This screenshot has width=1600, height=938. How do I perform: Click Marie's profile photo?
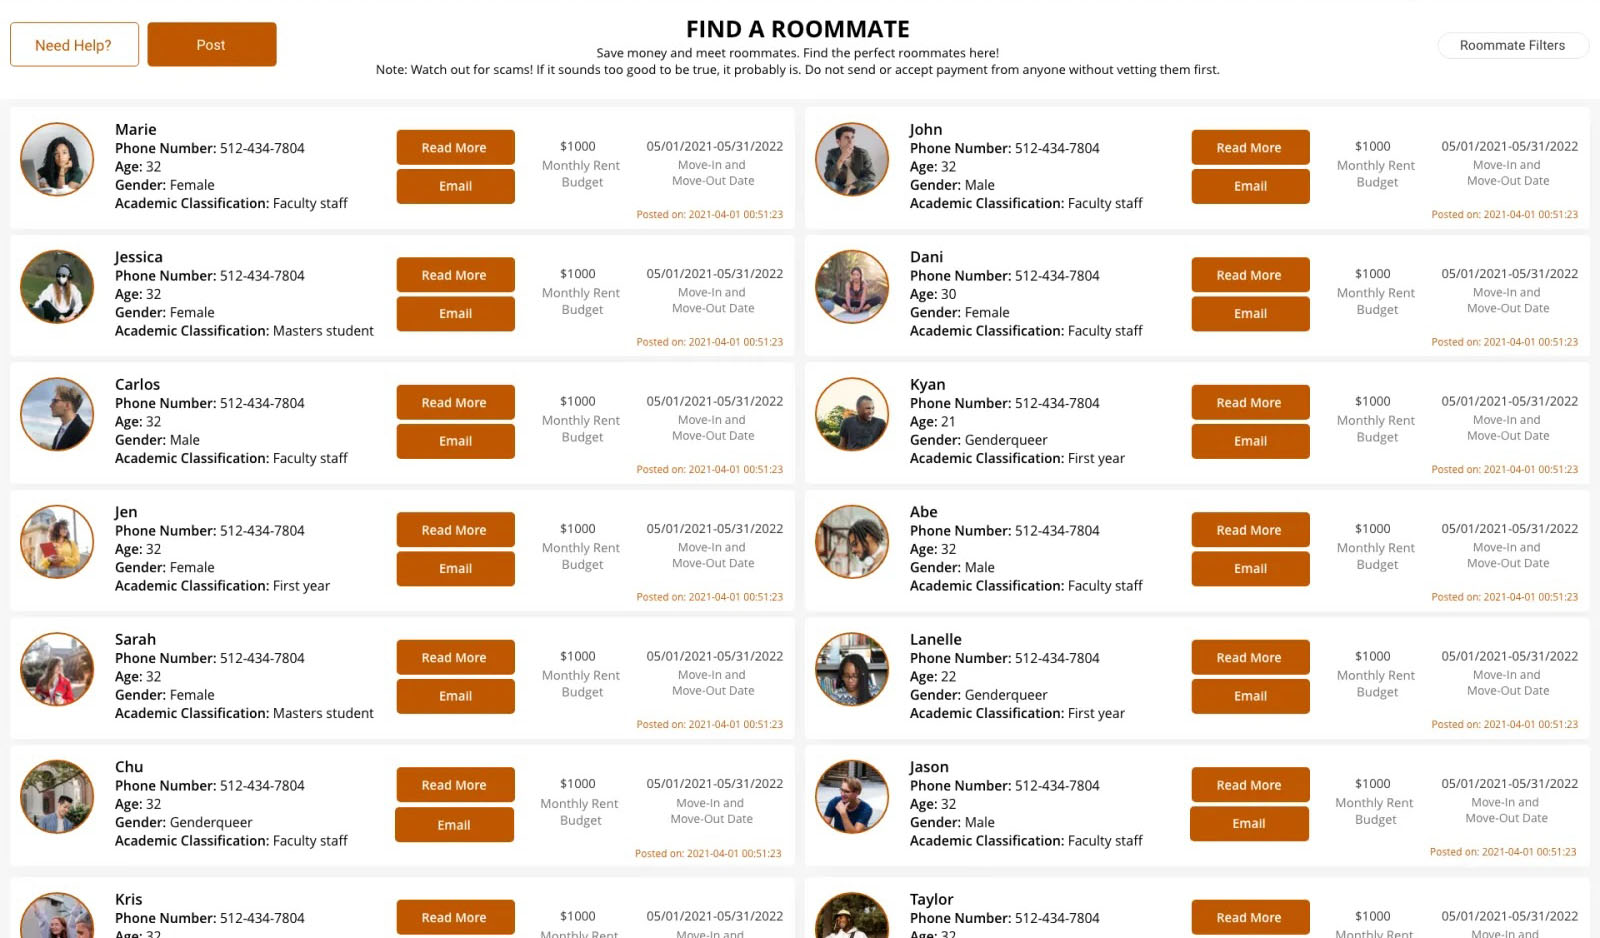pos(57,159)
